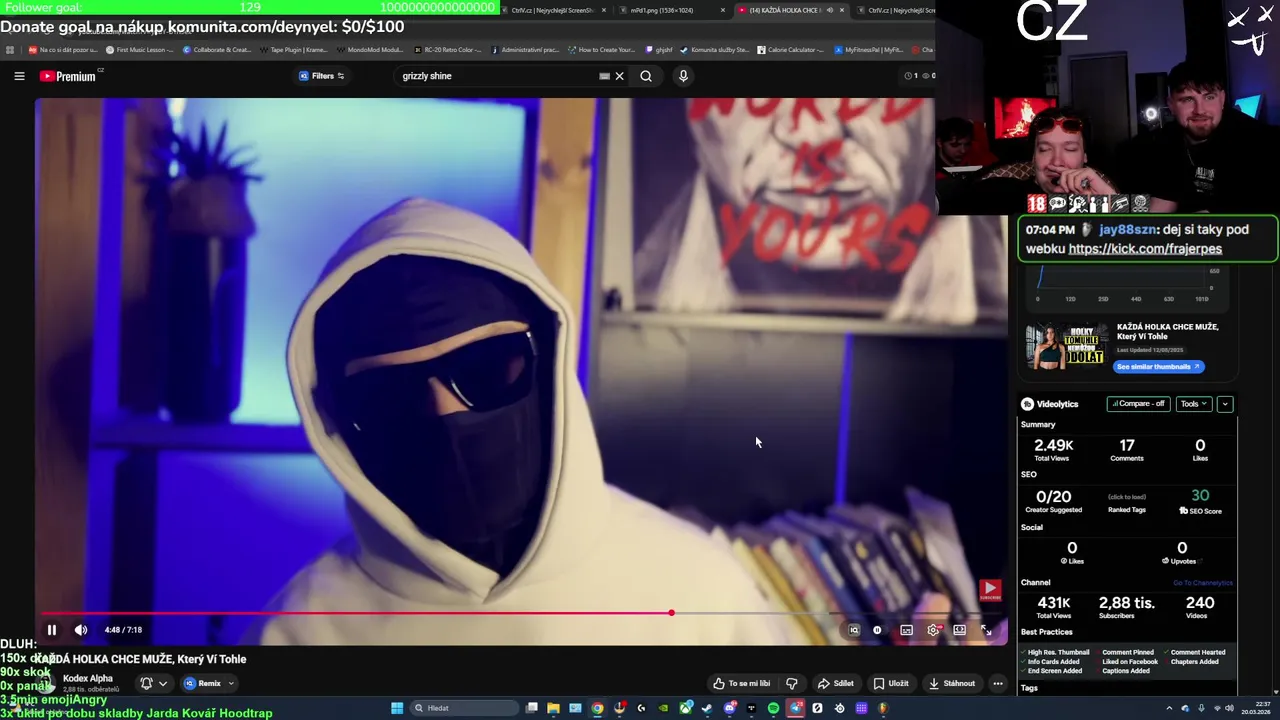Share the video with Sdílet
Screen dimensions: 1280x720
[x=835, y=684]
